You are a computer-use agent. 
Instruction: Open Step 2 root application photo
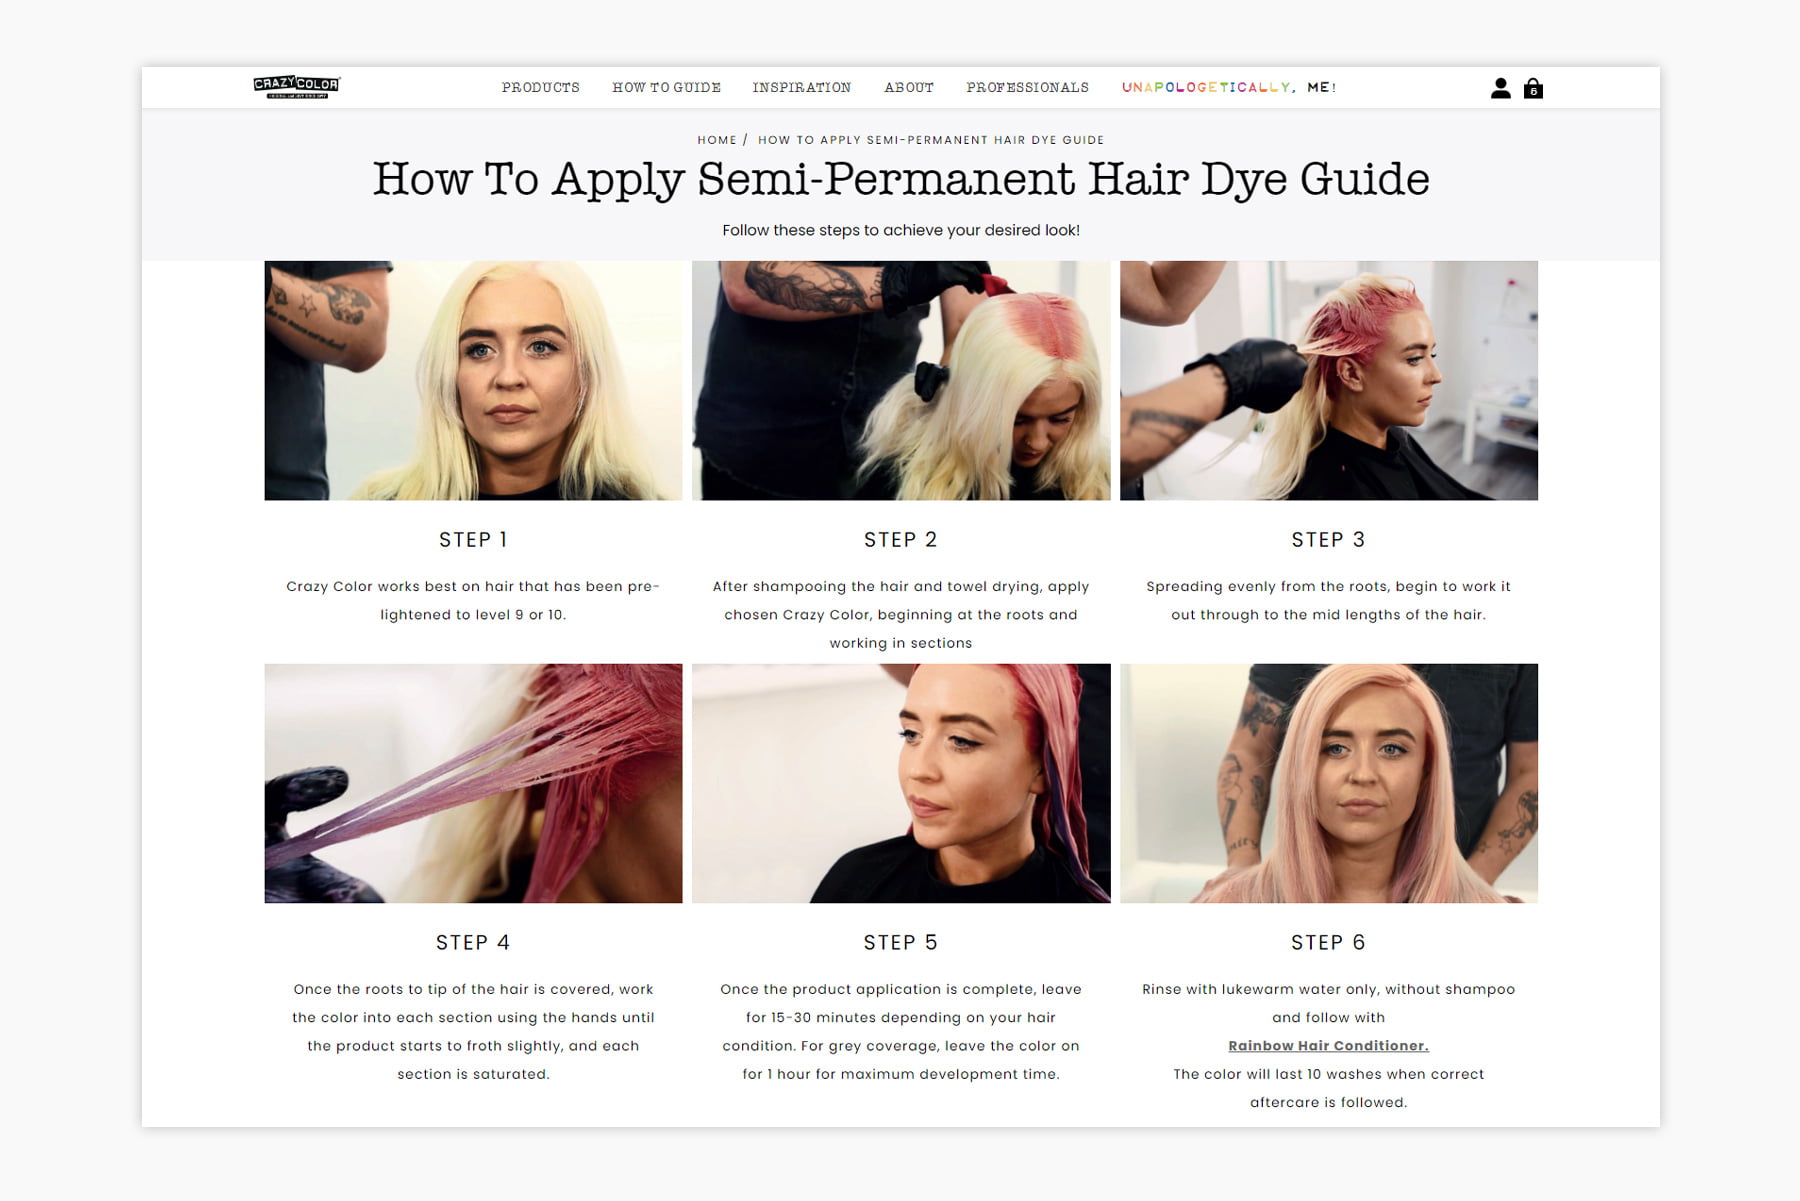pos(901,381)
